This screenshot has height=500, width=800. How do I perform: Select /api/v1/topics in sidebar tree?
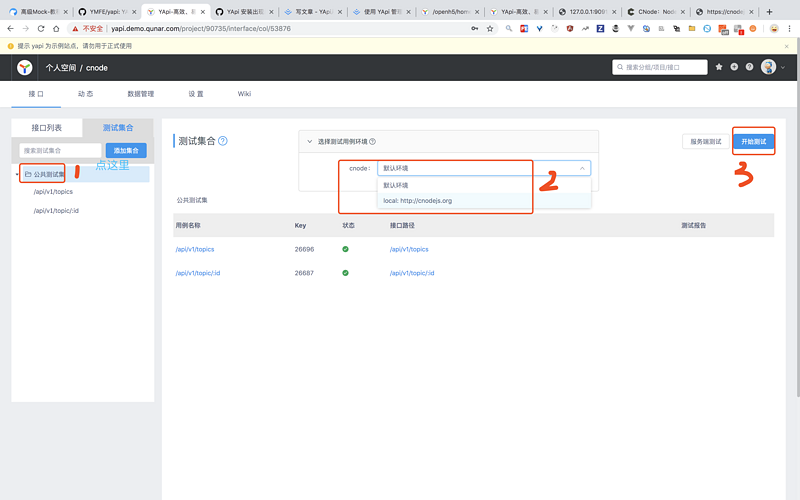click(x=53, y=192)
